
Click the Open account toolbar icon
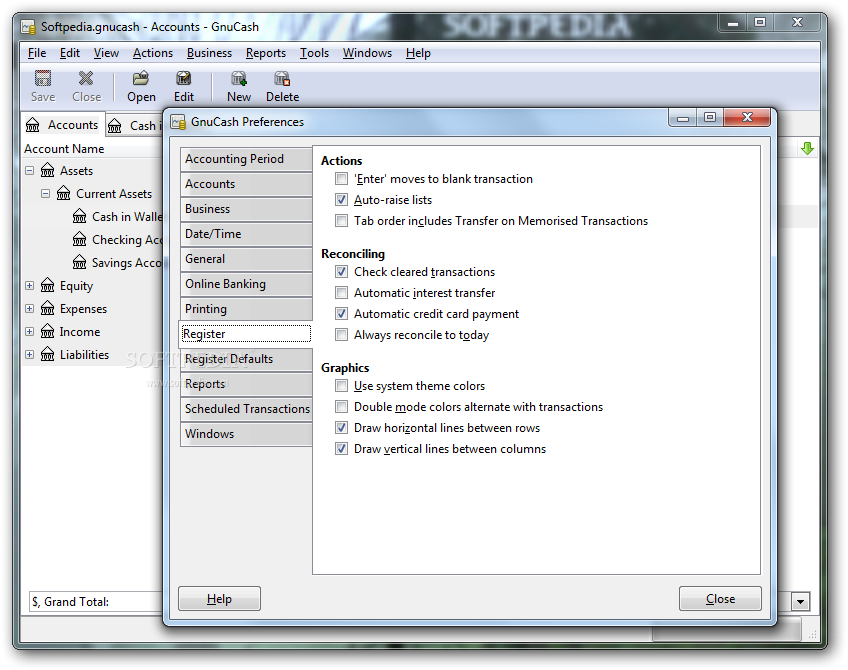click(141, 79)
